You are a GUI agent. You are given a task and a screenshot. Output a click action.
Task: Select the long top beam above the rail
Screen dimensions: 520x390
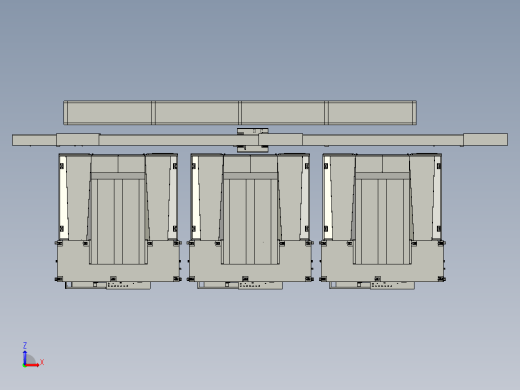[x=240, y=113]
